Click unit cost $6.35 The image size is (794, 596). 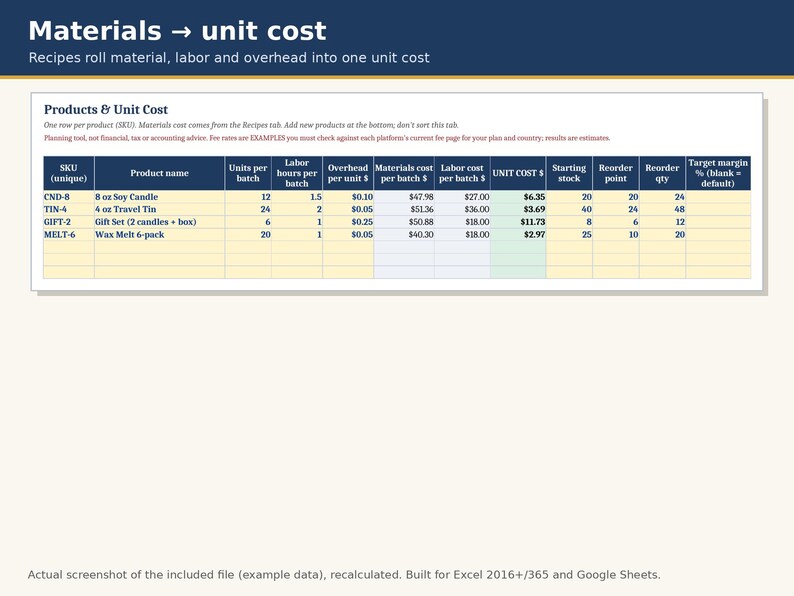[518, 197]
